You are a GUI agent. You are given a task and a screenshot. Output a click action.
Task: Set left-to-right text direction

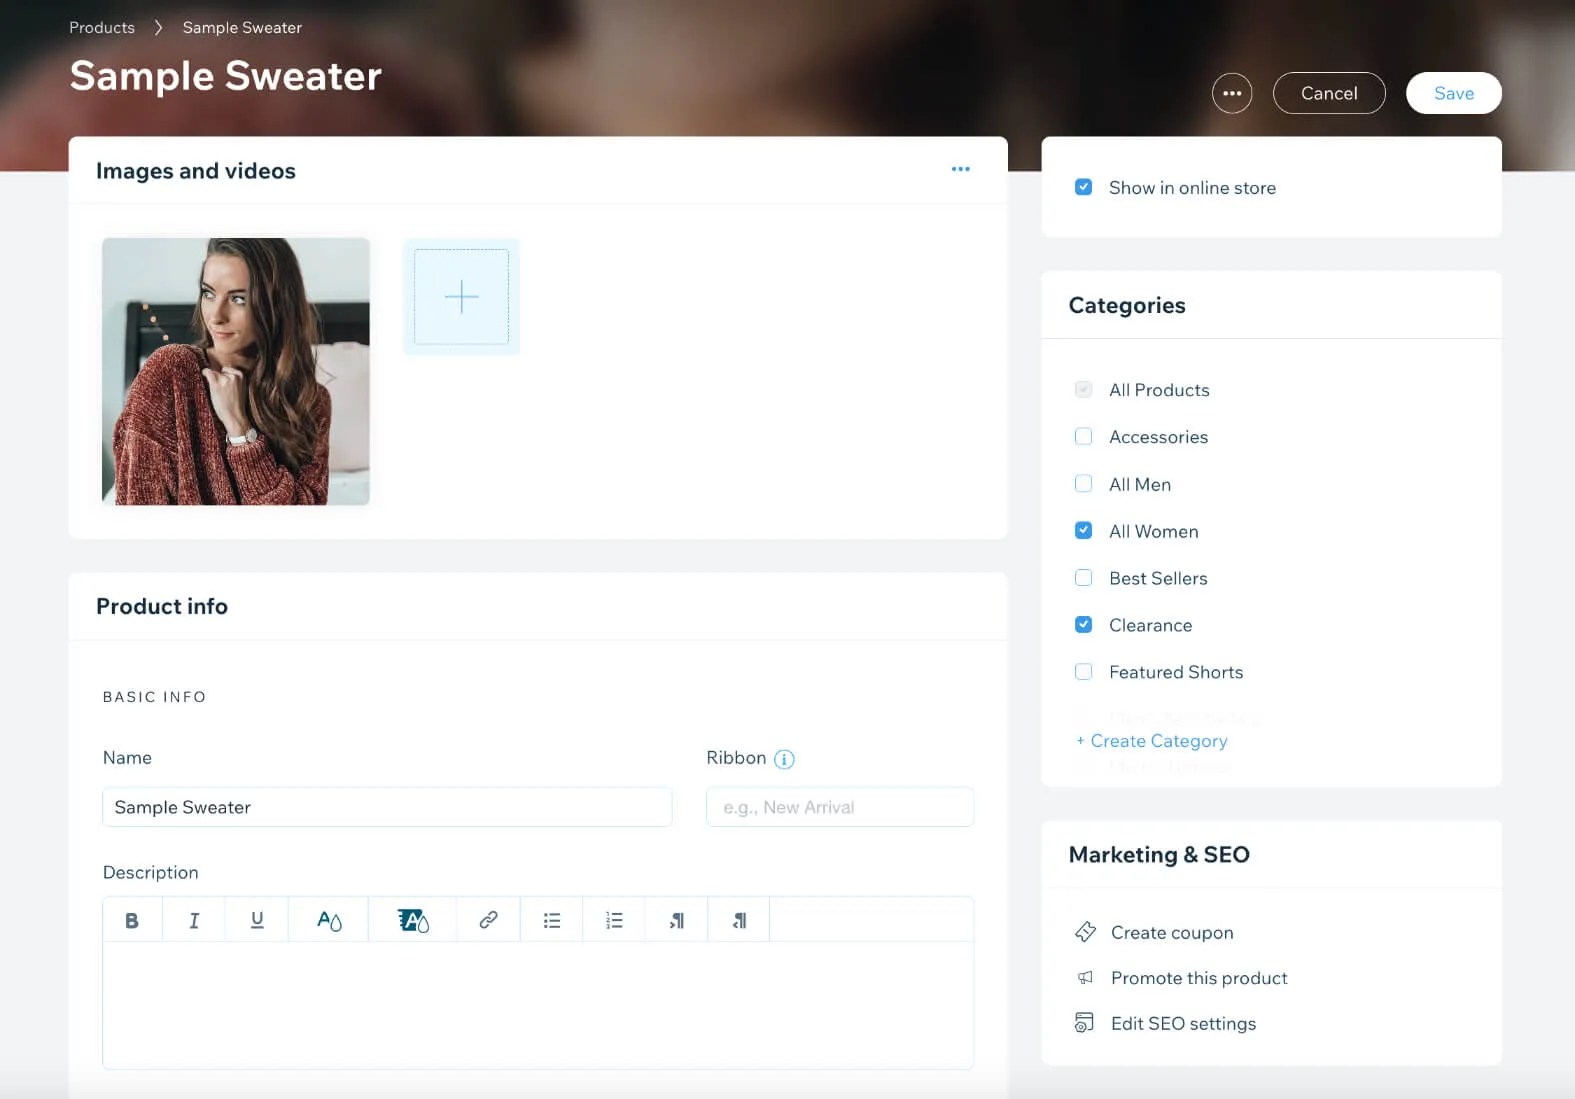pos(677,920)
